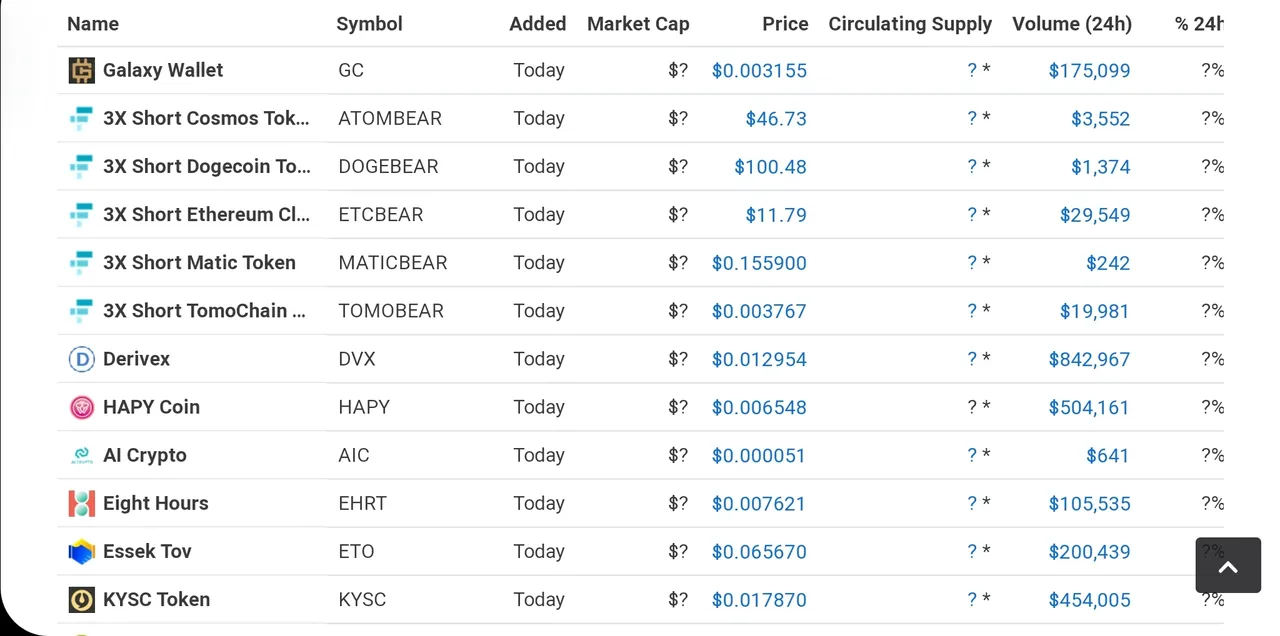Sort by the Symbol column header

(x=370, y=24)
